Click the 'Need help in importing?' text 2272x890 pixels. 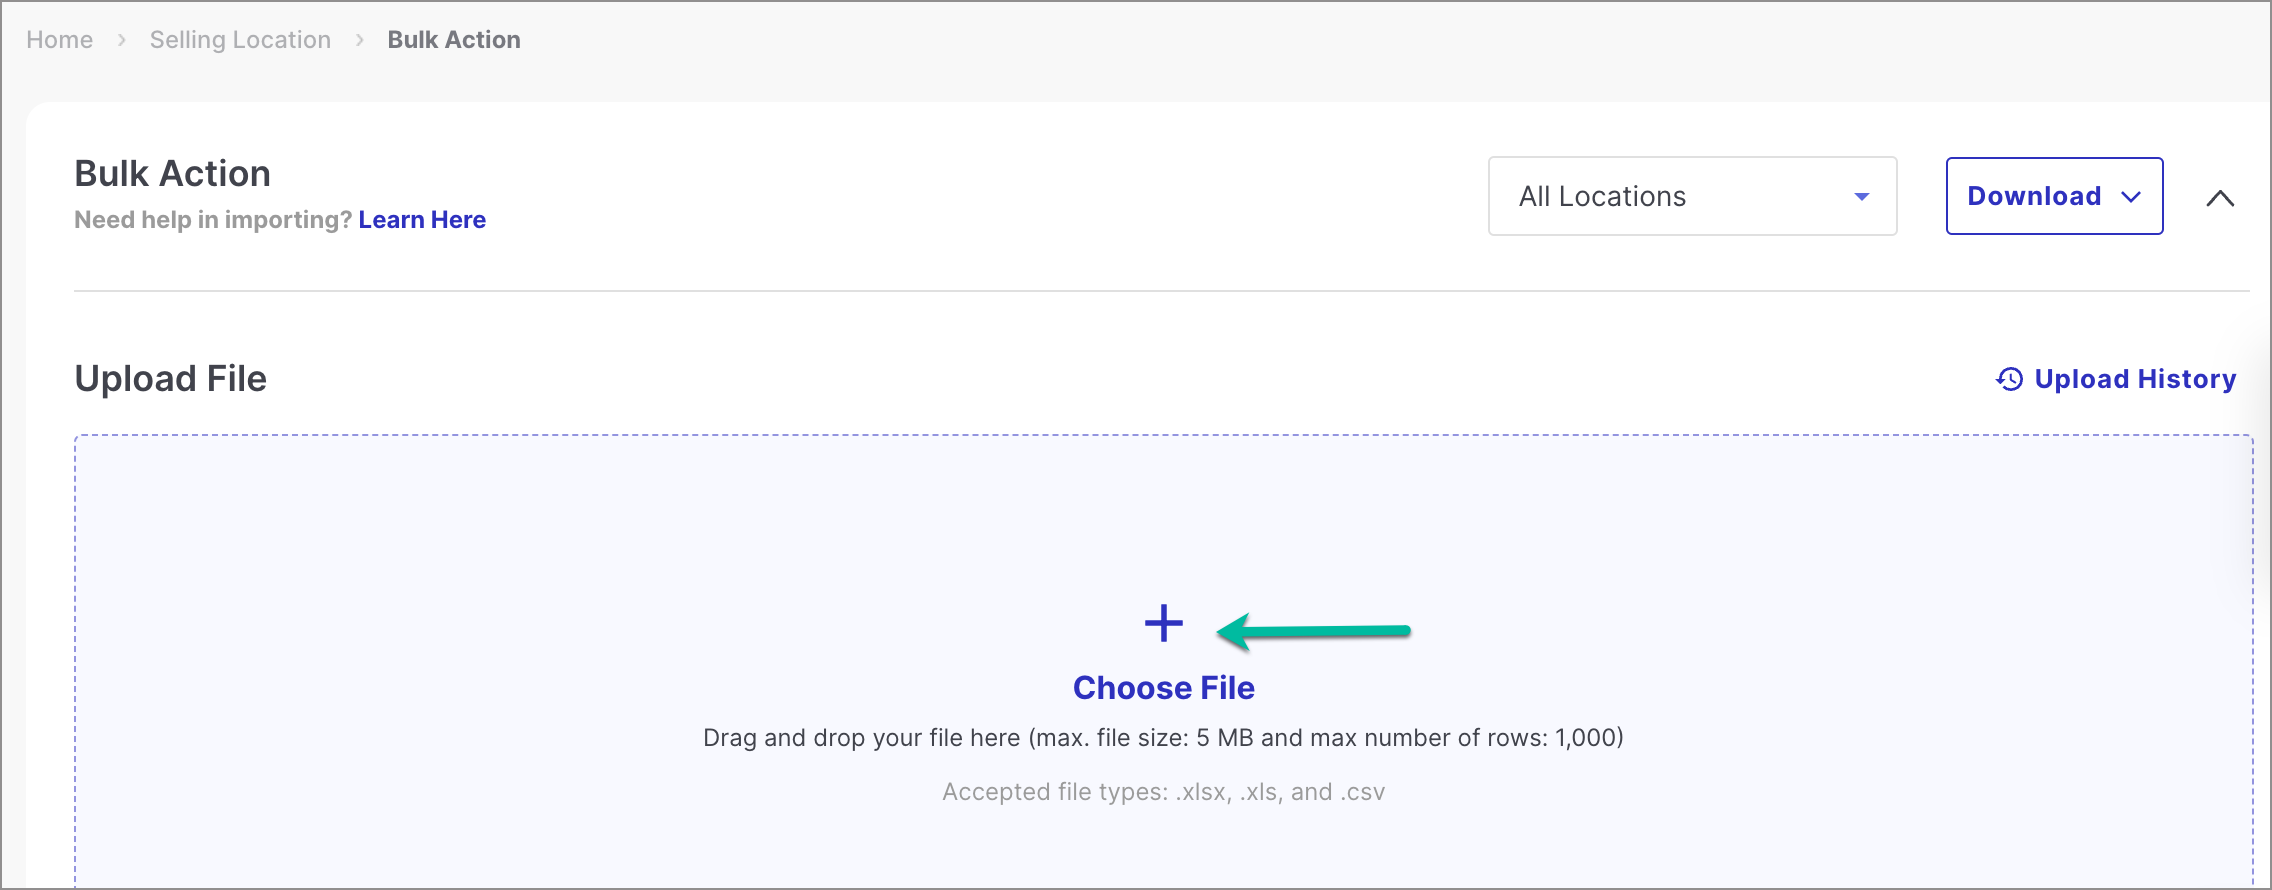tap(213, 220)
